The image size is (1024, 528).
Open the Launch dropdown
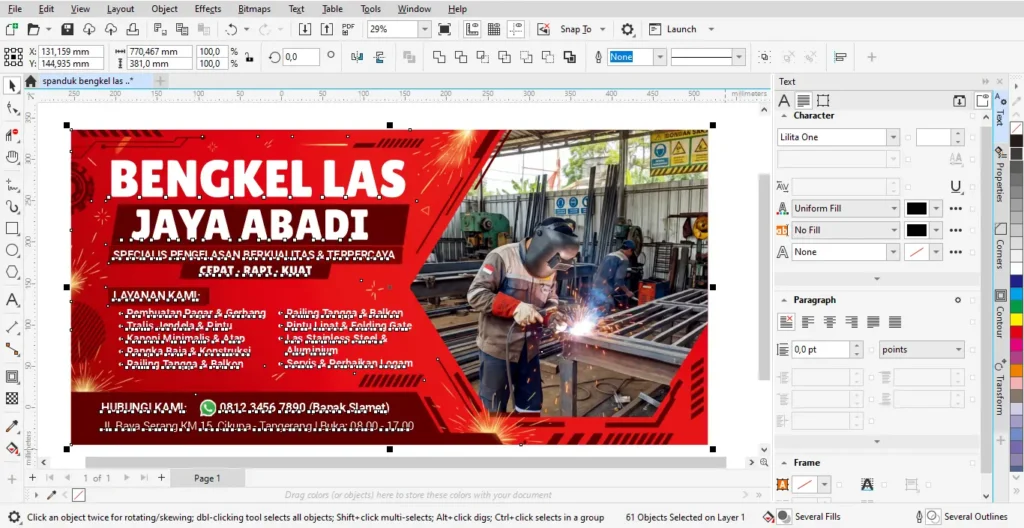coord(711,29)
